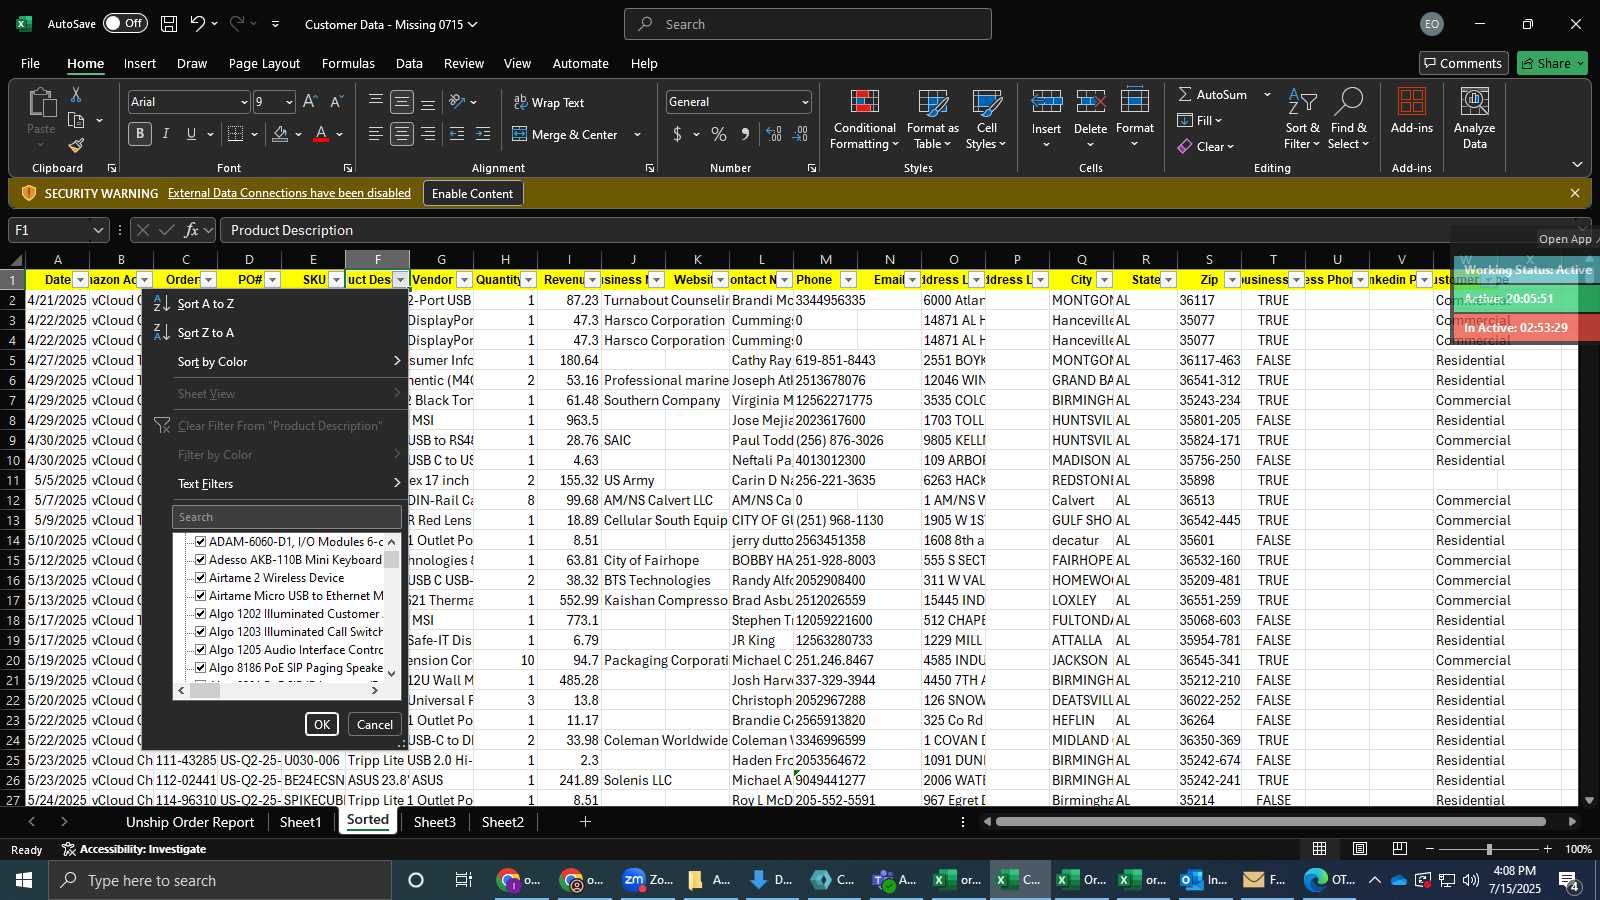The height and width of the screenshot is (900, 1600).
Task: Click the Format Painter brush icon
Action: point(76,146)
